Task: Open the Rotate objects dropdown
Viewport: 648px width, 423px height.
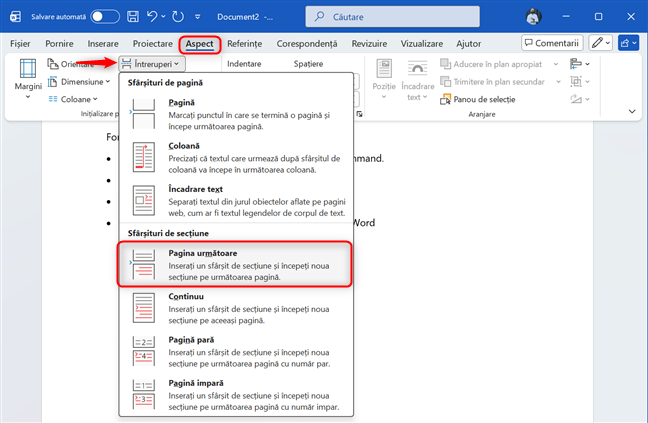Action: 579,99
